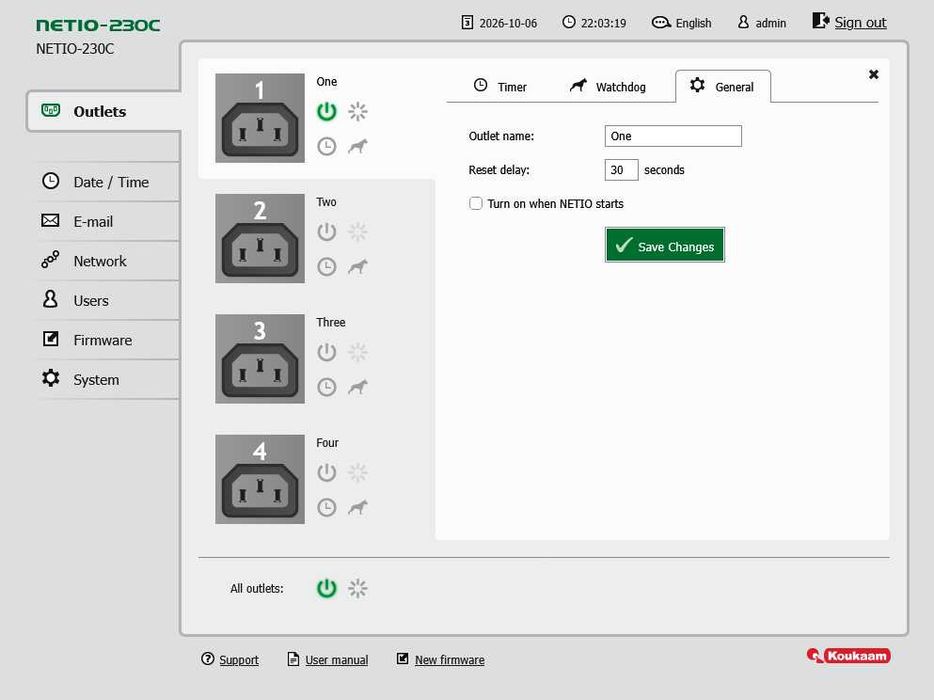Click the Save Changes button
This screenshot has height=700, width=934.
665,245
